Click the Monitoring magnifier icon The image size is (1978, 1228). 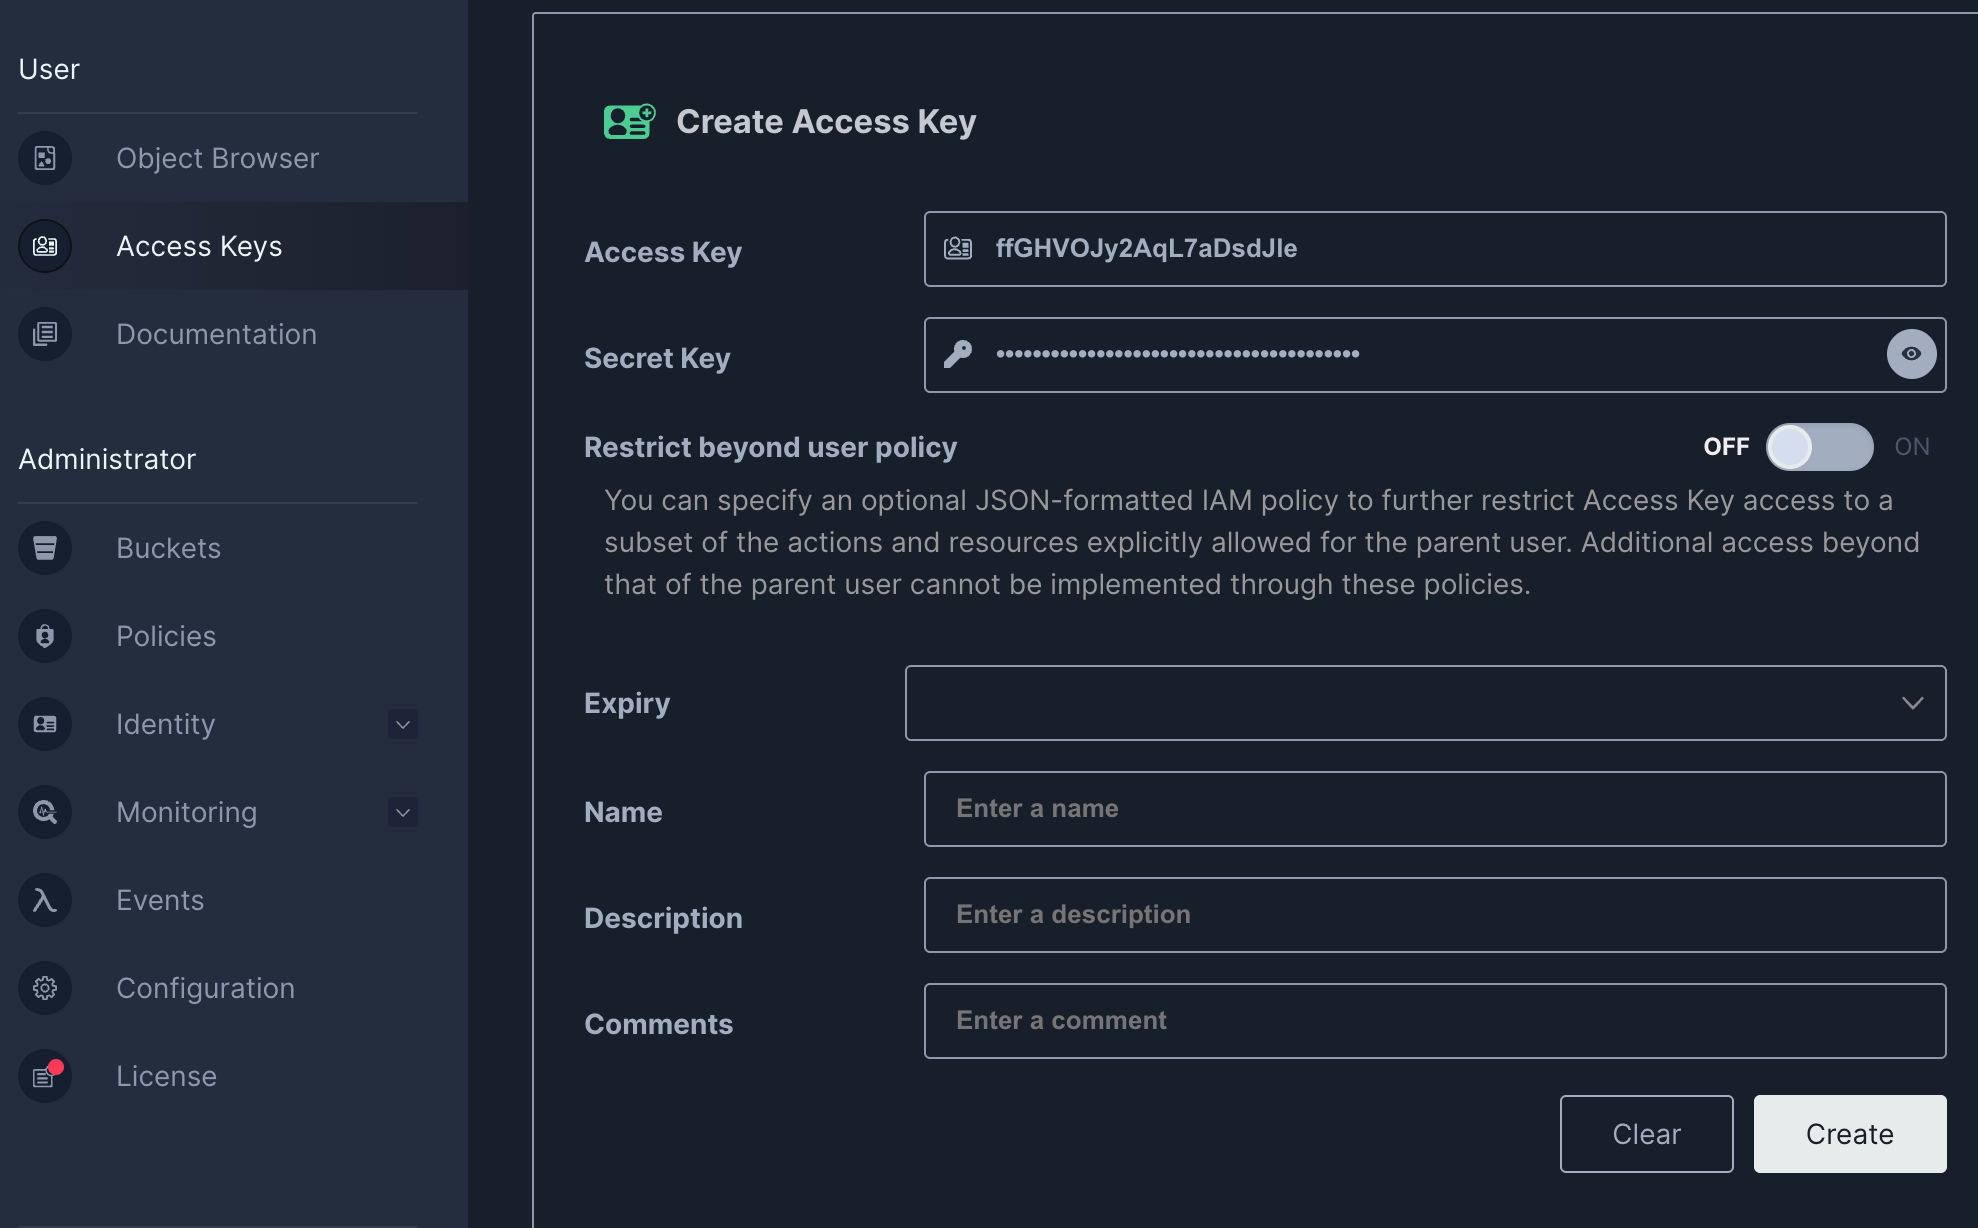[45, 811]
